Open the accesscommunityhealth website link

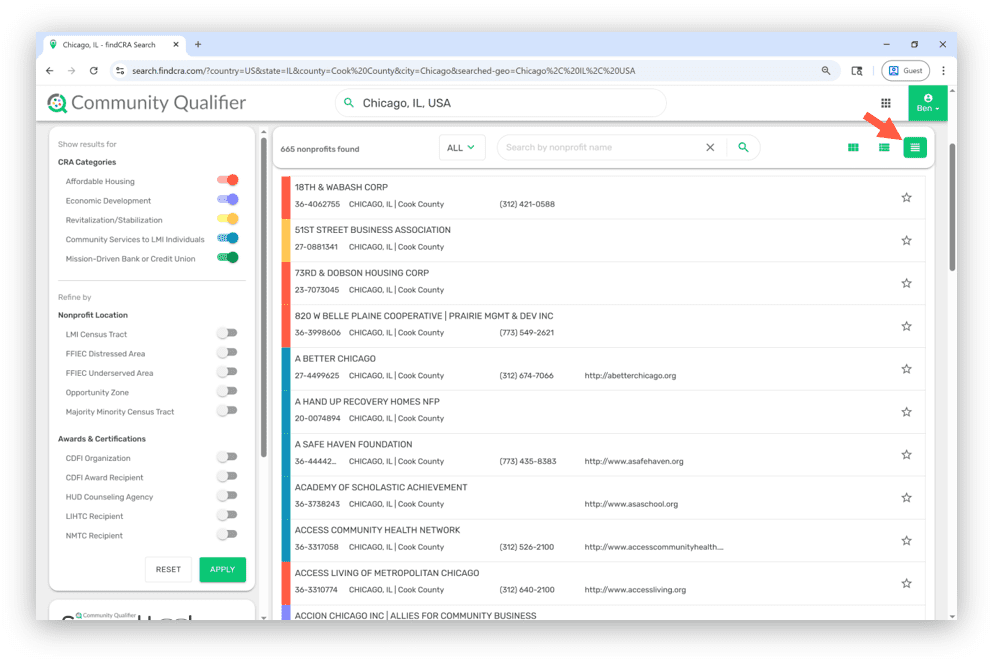click(654, 547)
